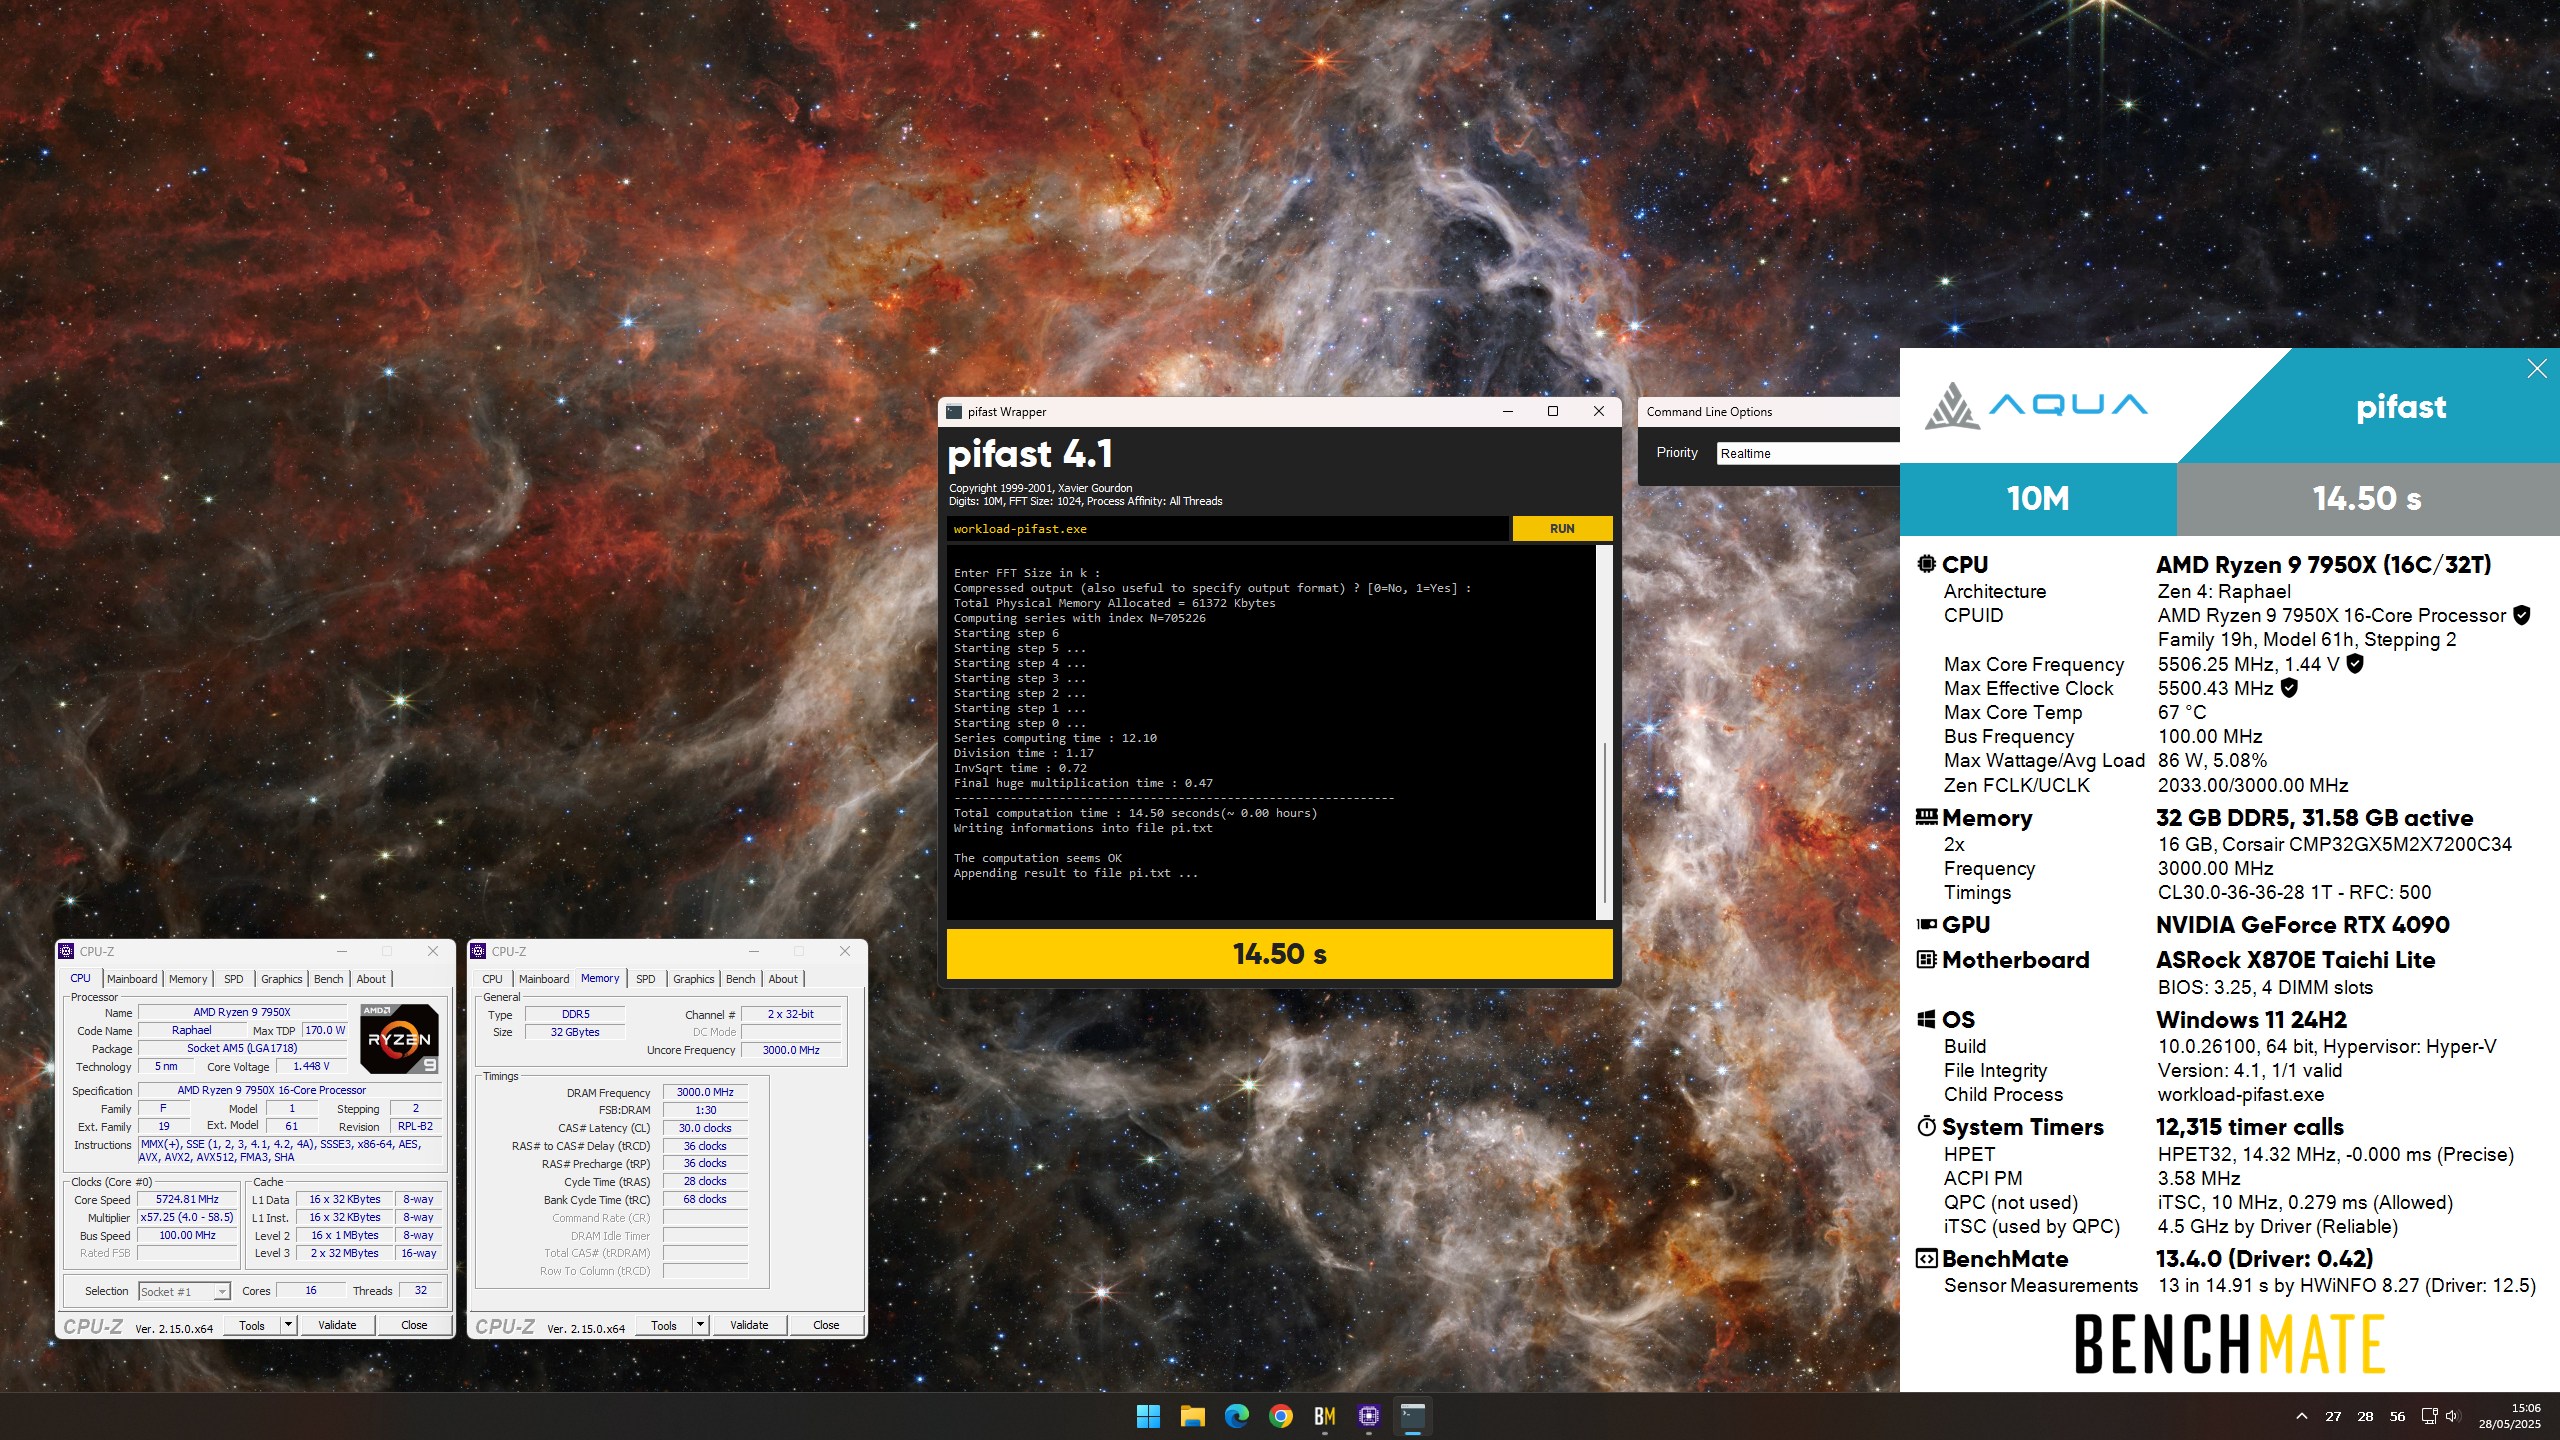Click Validate in right CPU-Z
This screenshot has width=2560, height=1440.
pyautogui.click(x=749, y=1325)
